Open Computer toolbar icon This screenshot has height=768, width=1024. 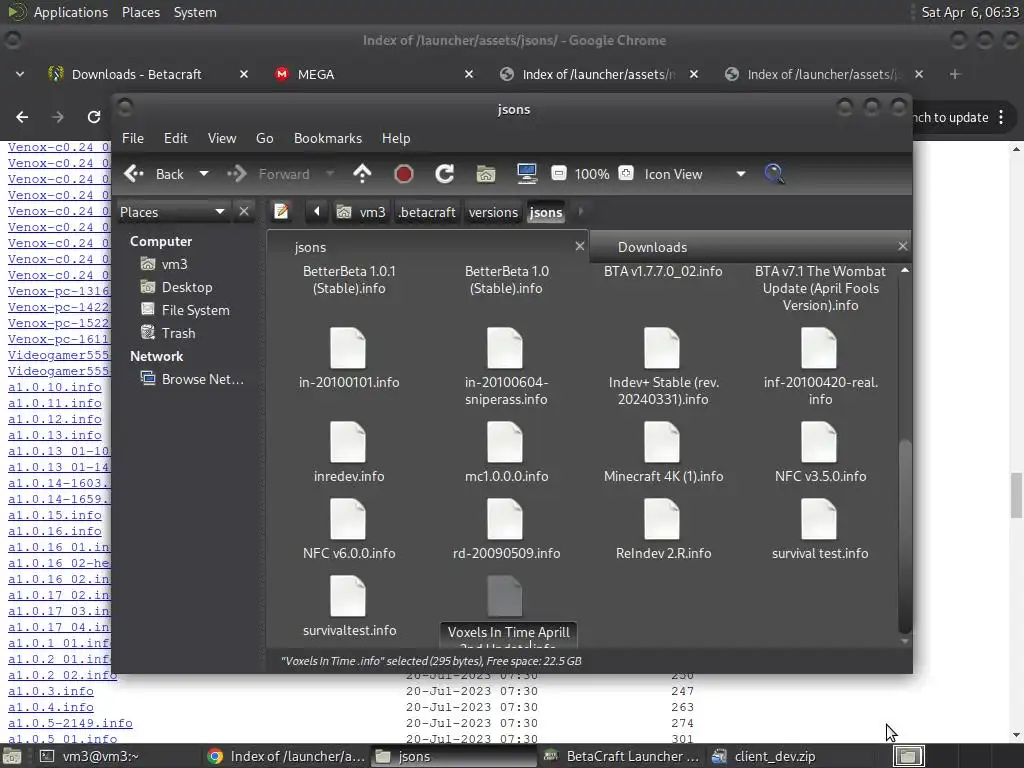point(526,173)
